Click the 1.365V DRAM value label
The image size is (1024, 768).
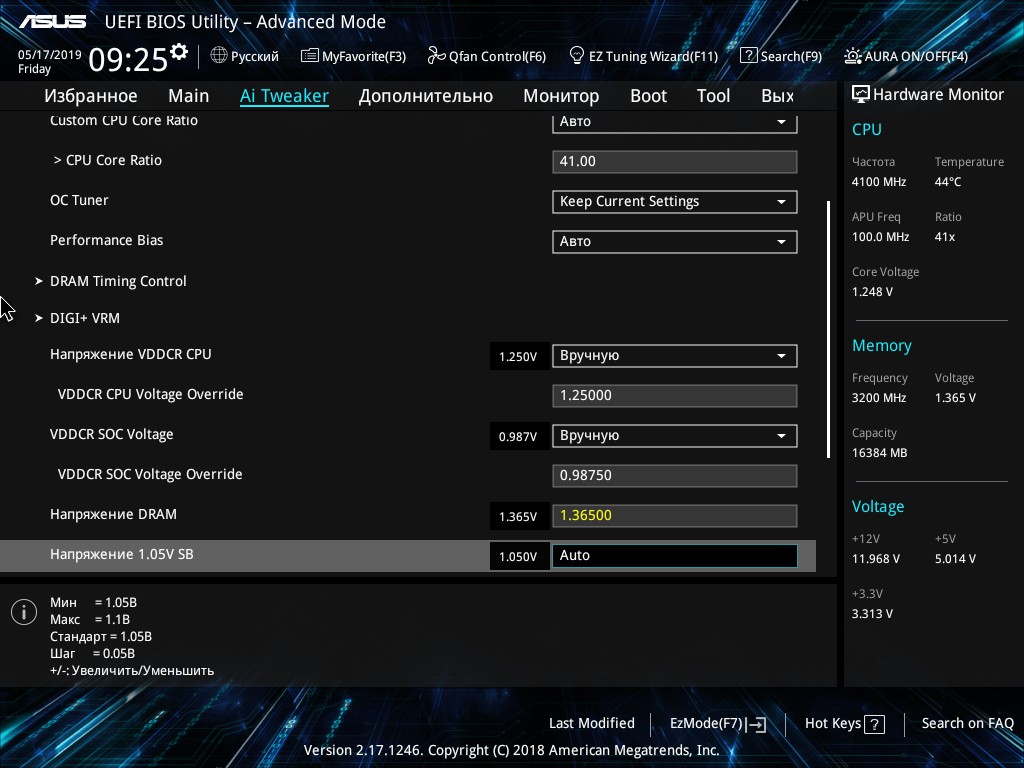pyautogui.click(x=519, y=517)
